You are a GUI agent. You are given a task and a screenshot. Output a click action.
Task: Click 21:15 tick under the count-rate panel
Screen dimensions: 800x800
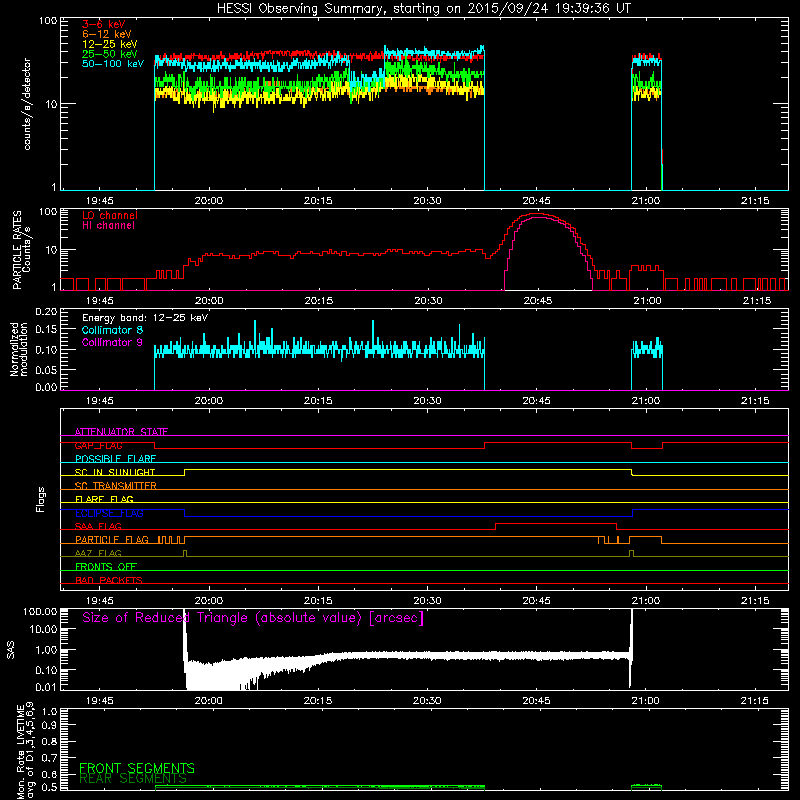click(755, 201)
